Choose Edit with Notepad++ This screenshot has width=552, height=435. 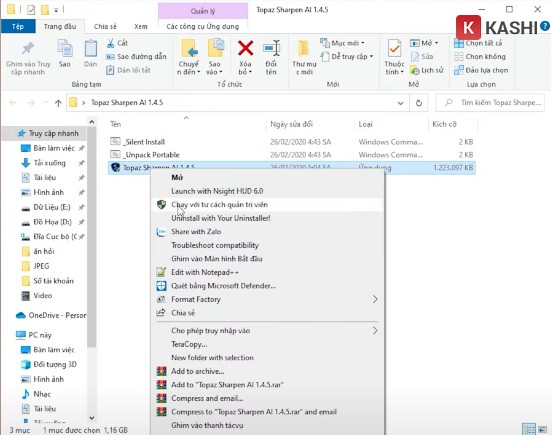268,272
